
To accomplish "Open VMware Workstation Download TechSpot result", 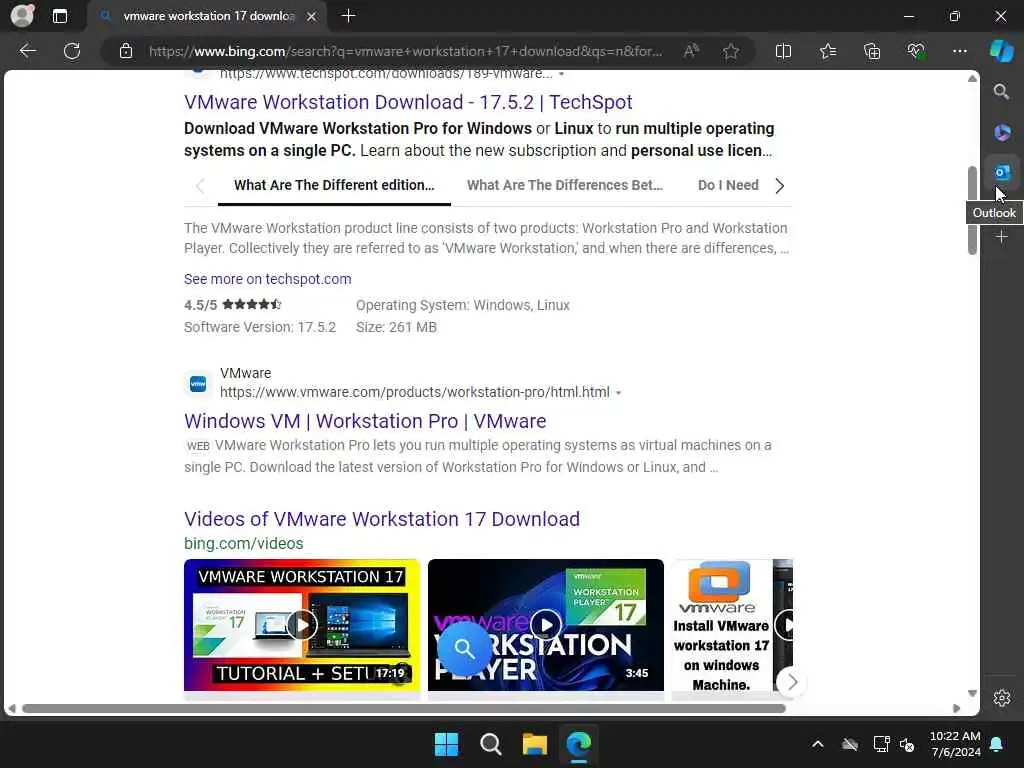I will coord(408,103).
